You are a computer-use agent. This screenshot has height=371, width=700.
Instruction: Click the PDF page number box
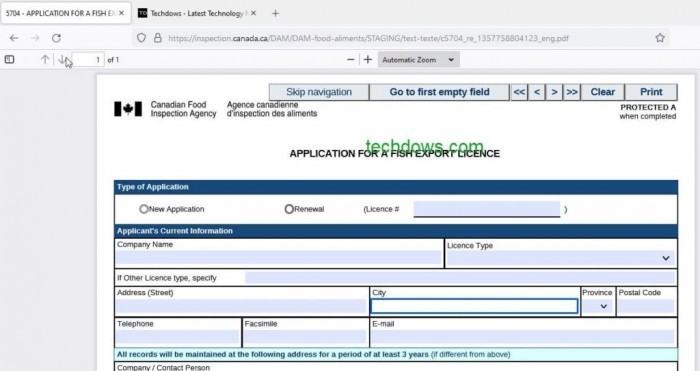[88, 59]
